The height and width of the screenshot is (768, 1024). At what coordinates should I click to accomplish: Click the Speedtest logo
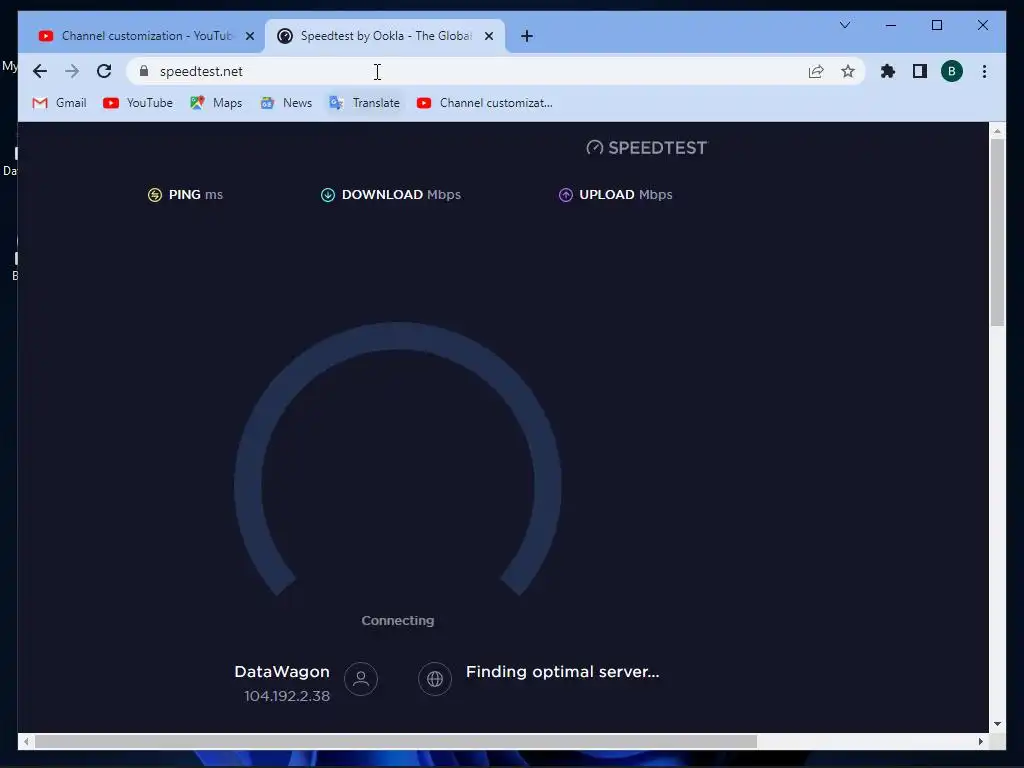coord(647,148)
